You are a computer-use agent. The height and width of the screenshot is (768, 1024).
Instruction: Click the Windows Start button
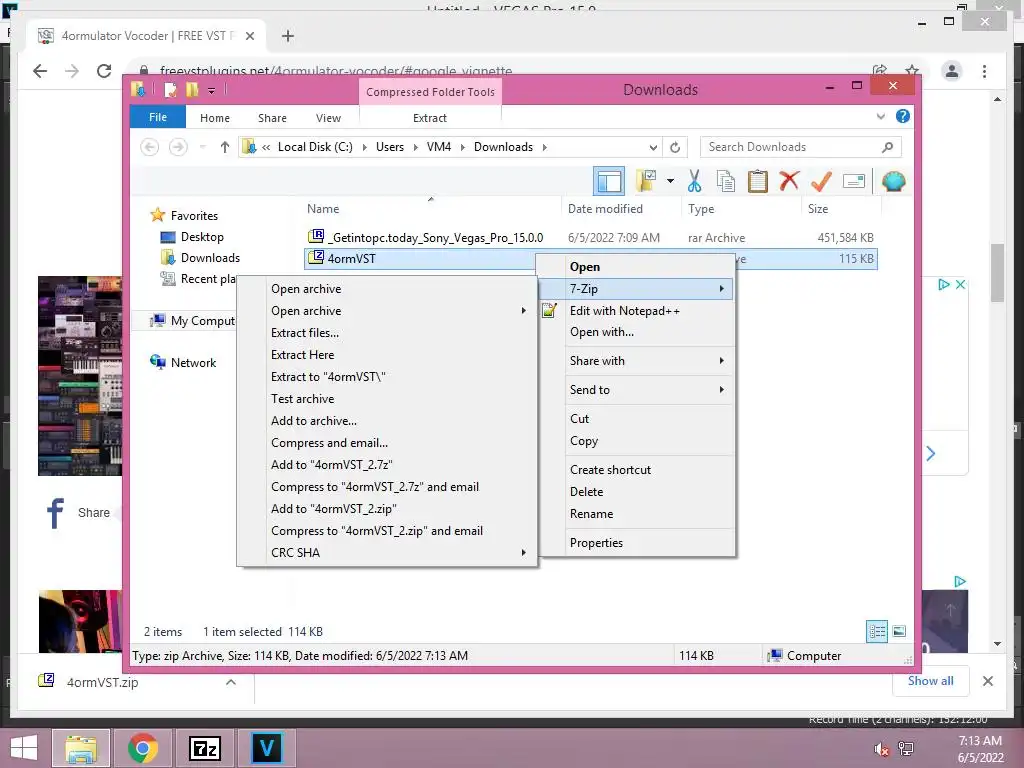[x=24, y=748]
